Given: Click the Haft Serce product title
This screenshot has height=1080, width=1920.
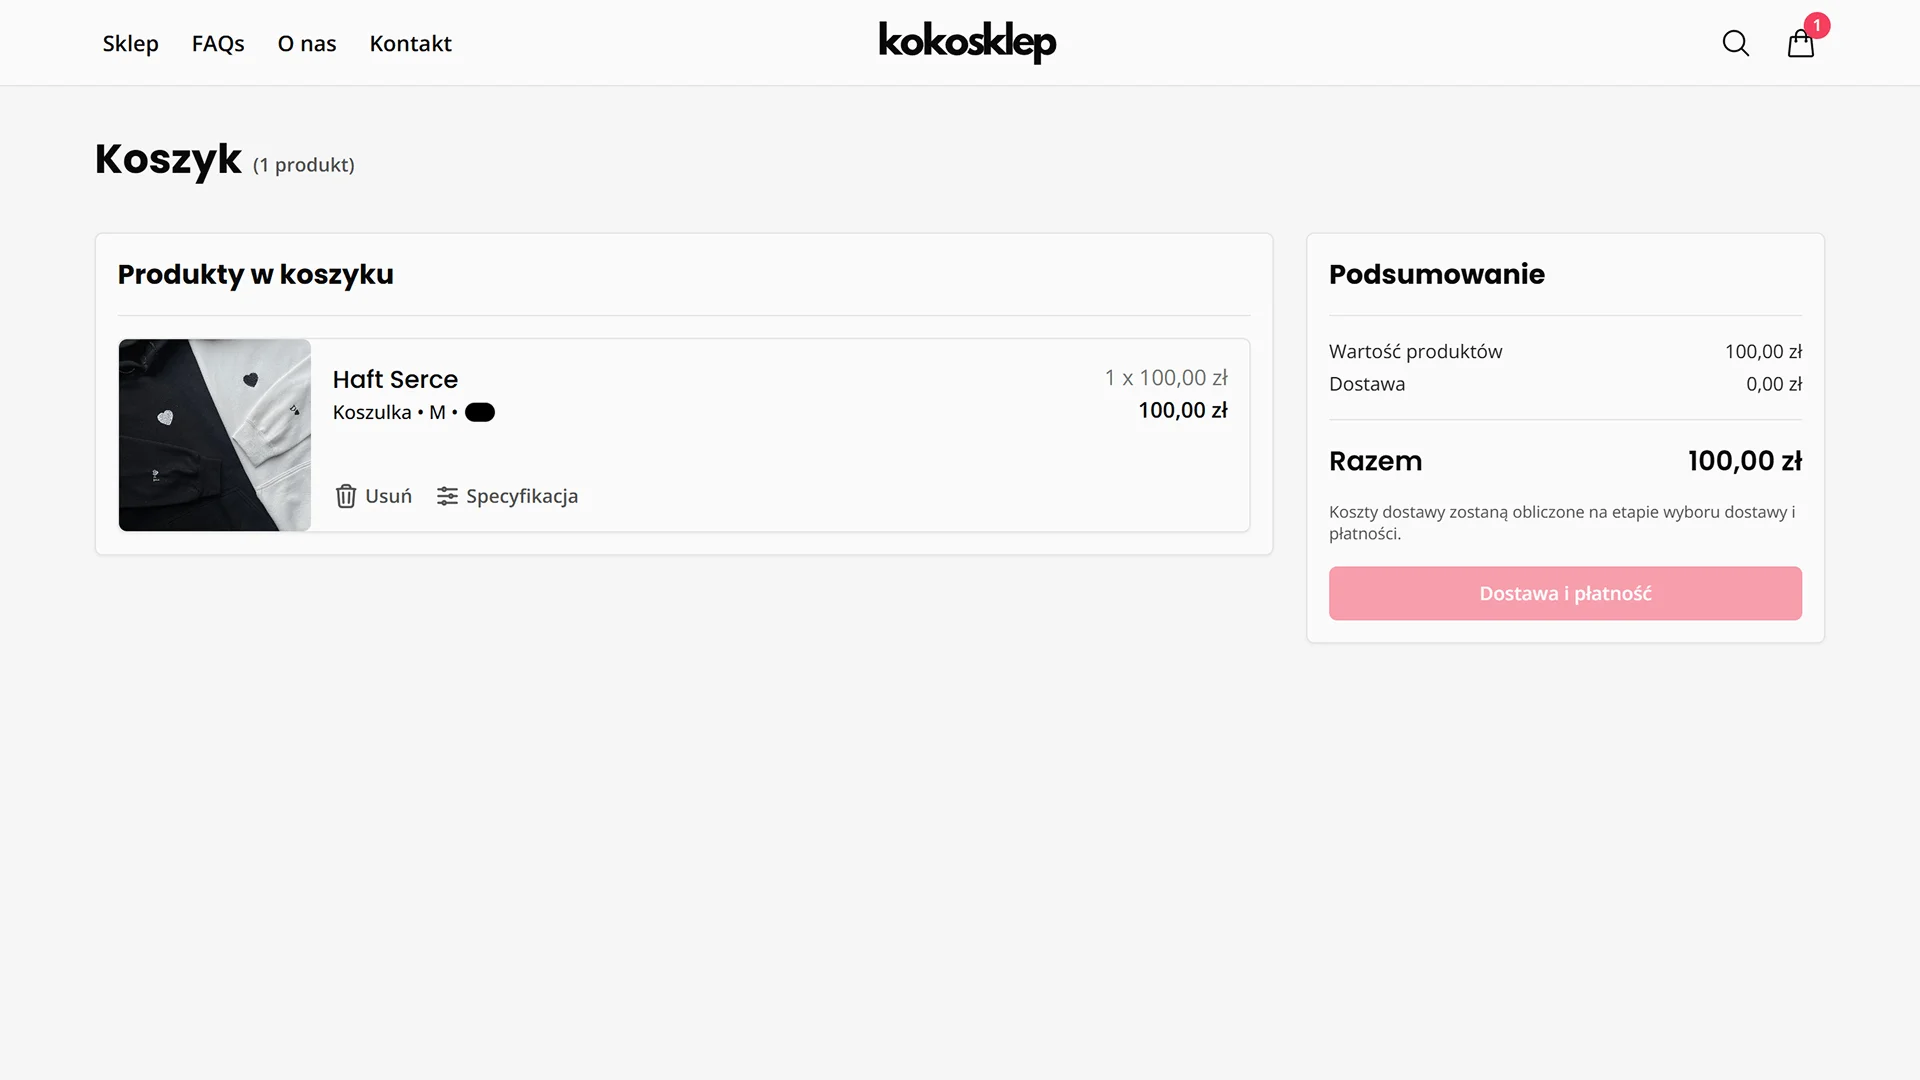Looking at the screenshot, I should pos(395,379).
